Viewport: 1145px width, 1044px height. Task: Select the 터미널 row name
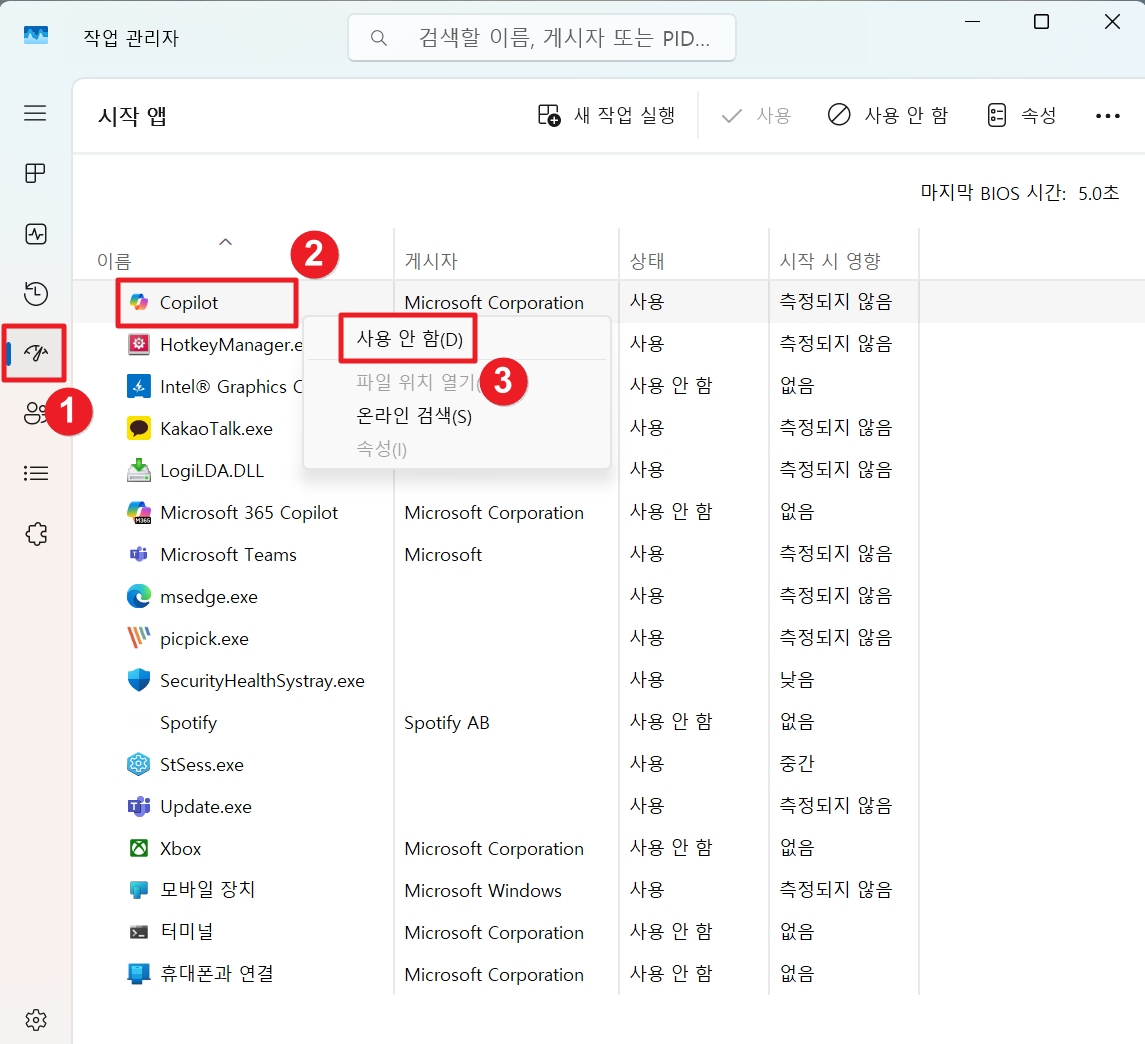(187, 932)
